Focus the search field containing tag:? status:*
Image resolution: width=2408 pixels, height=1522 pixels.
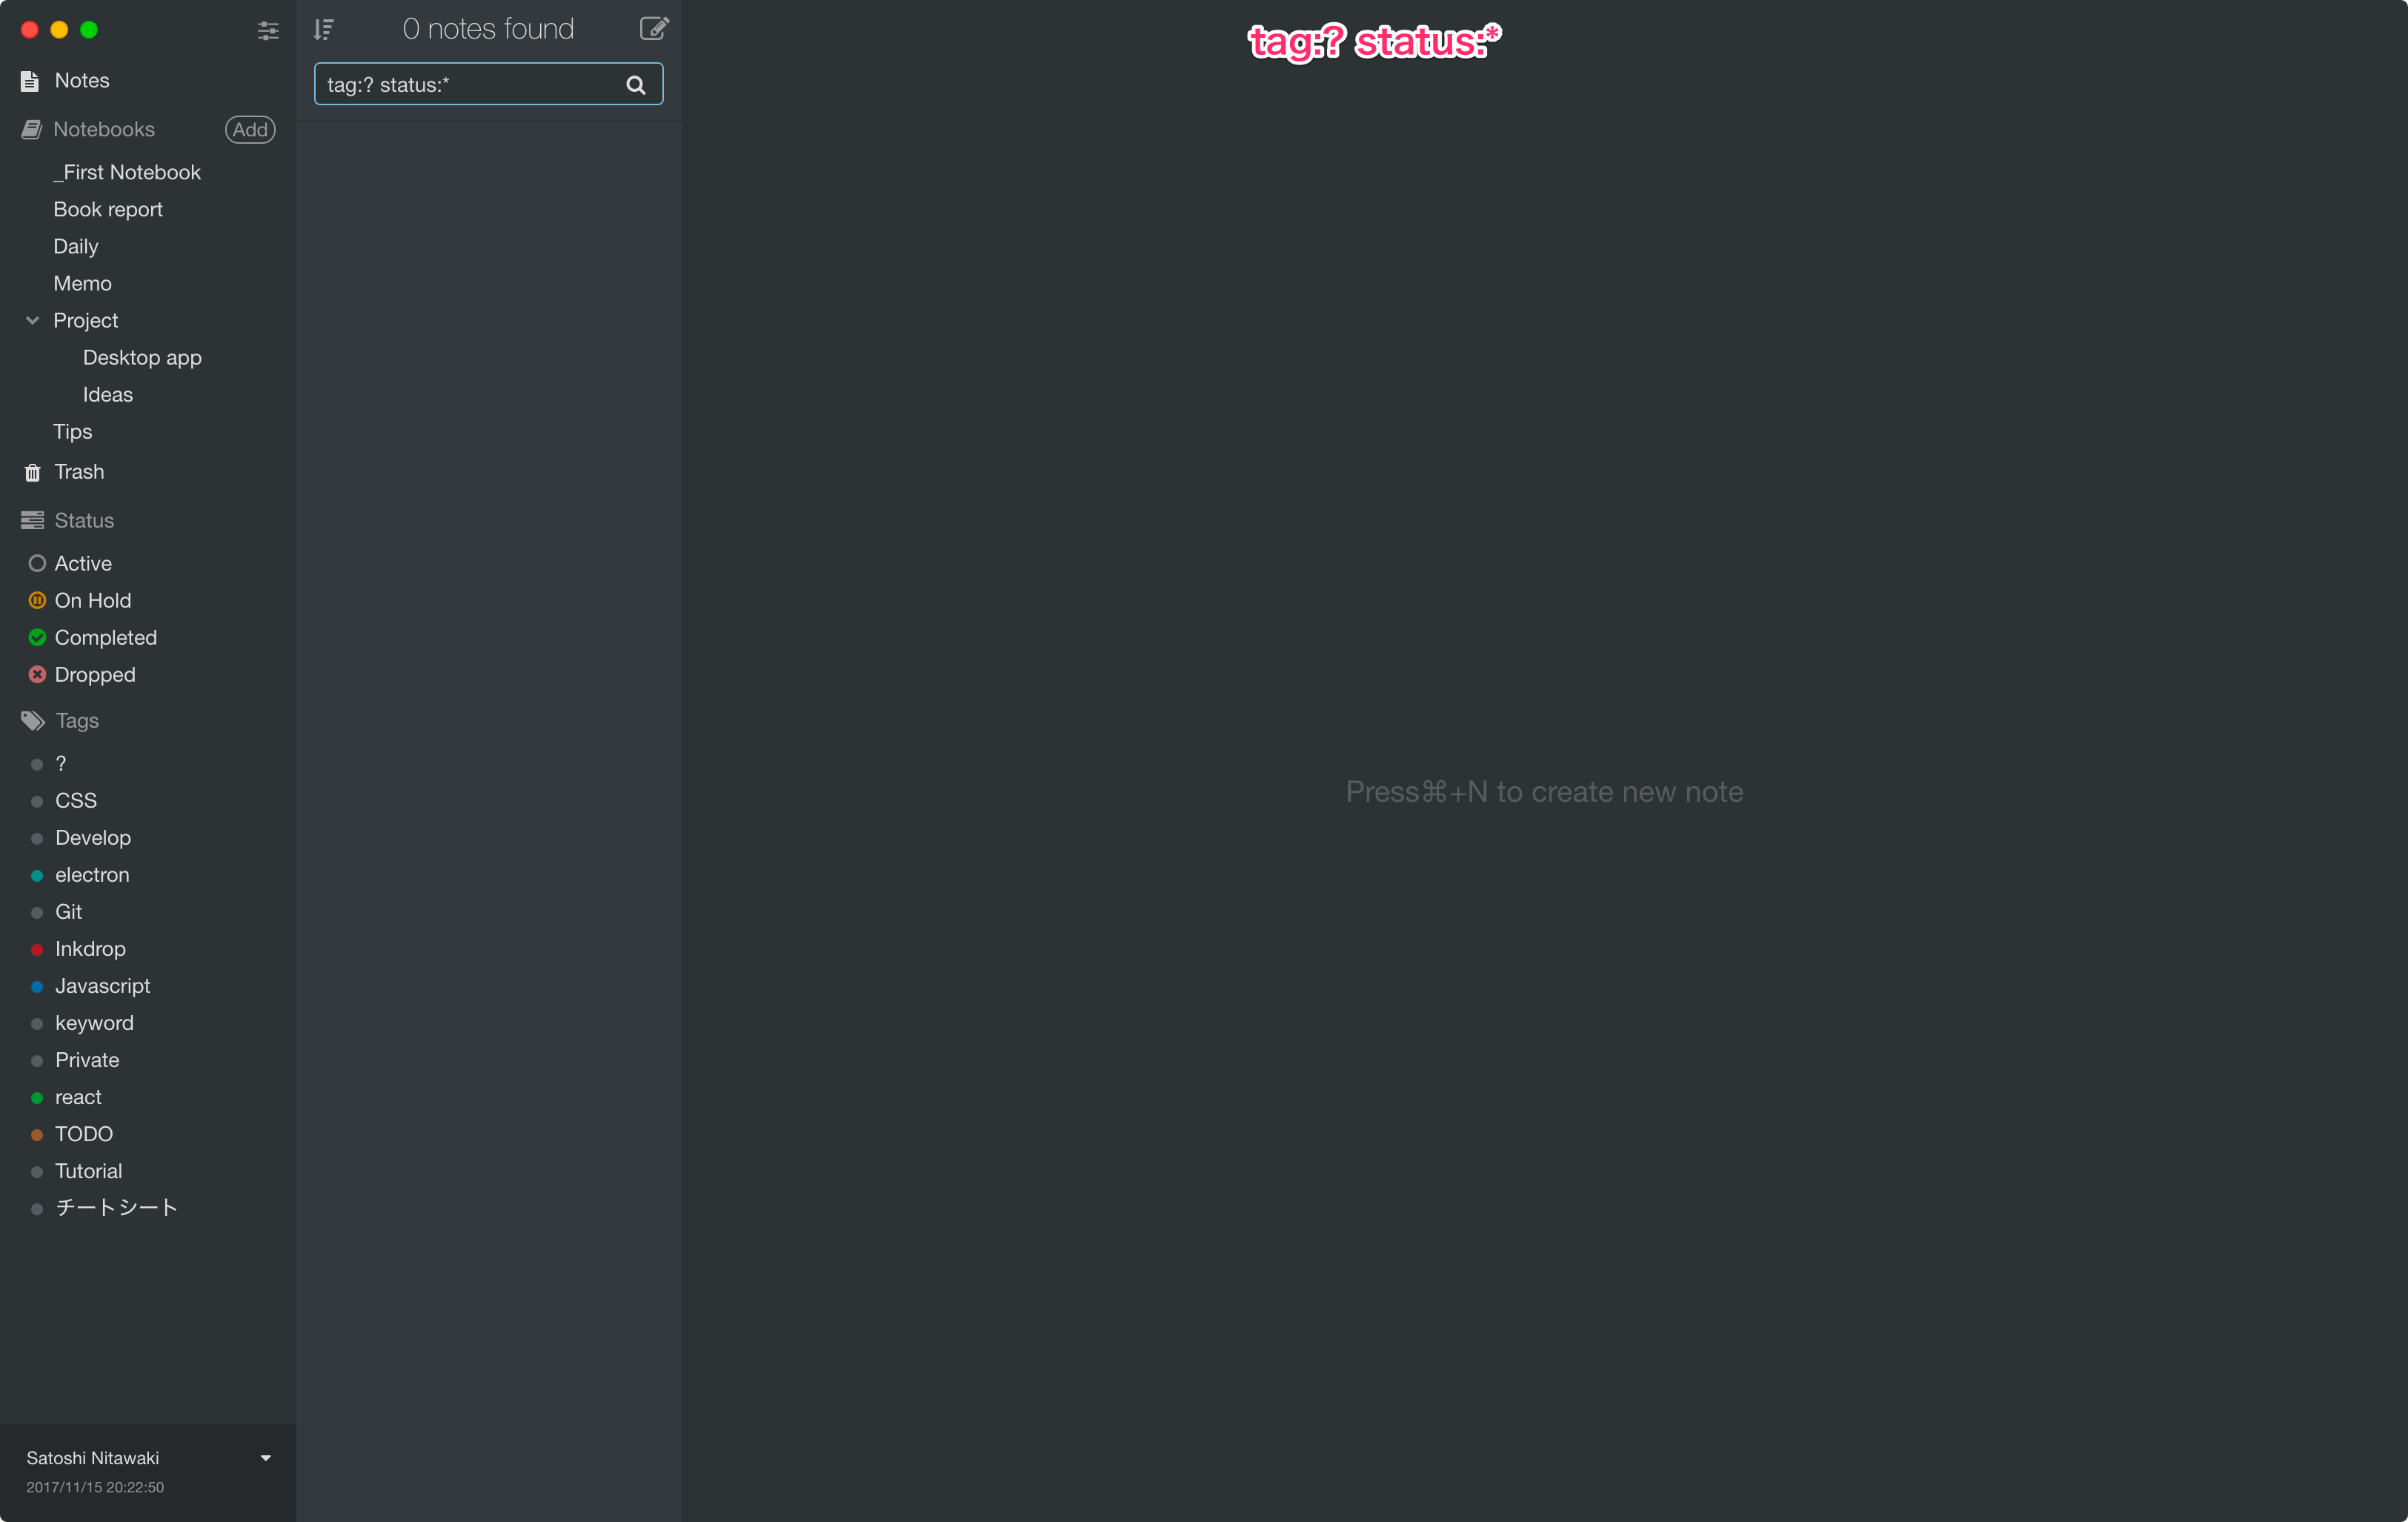(x=488, y=85)
